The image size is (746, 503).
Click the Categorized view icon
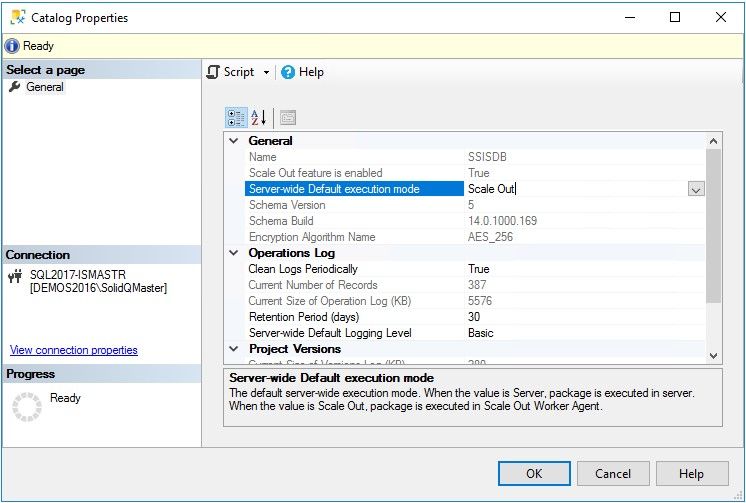tap(236, 118)
